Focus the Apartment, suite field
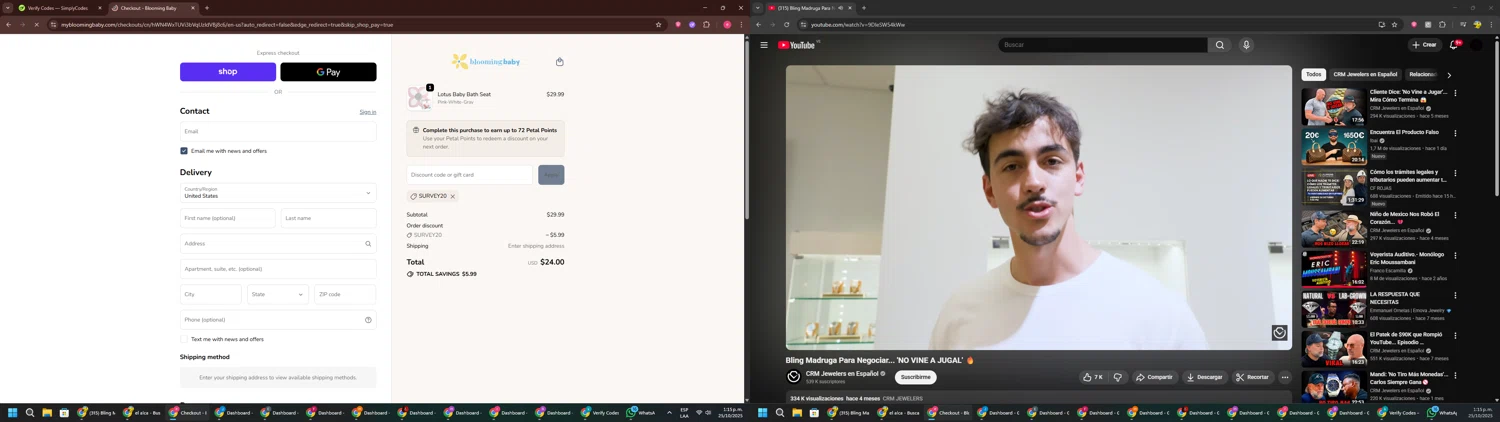1500x422 pixels. (x=278, y=269)
